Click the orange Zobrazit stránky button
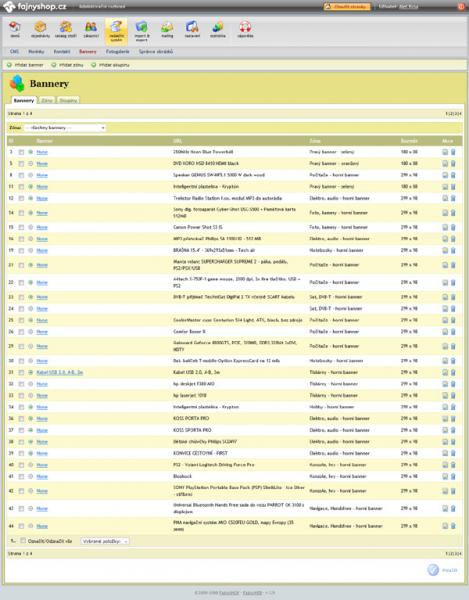Viewport: 469px width, 600px height. [347, 7]
